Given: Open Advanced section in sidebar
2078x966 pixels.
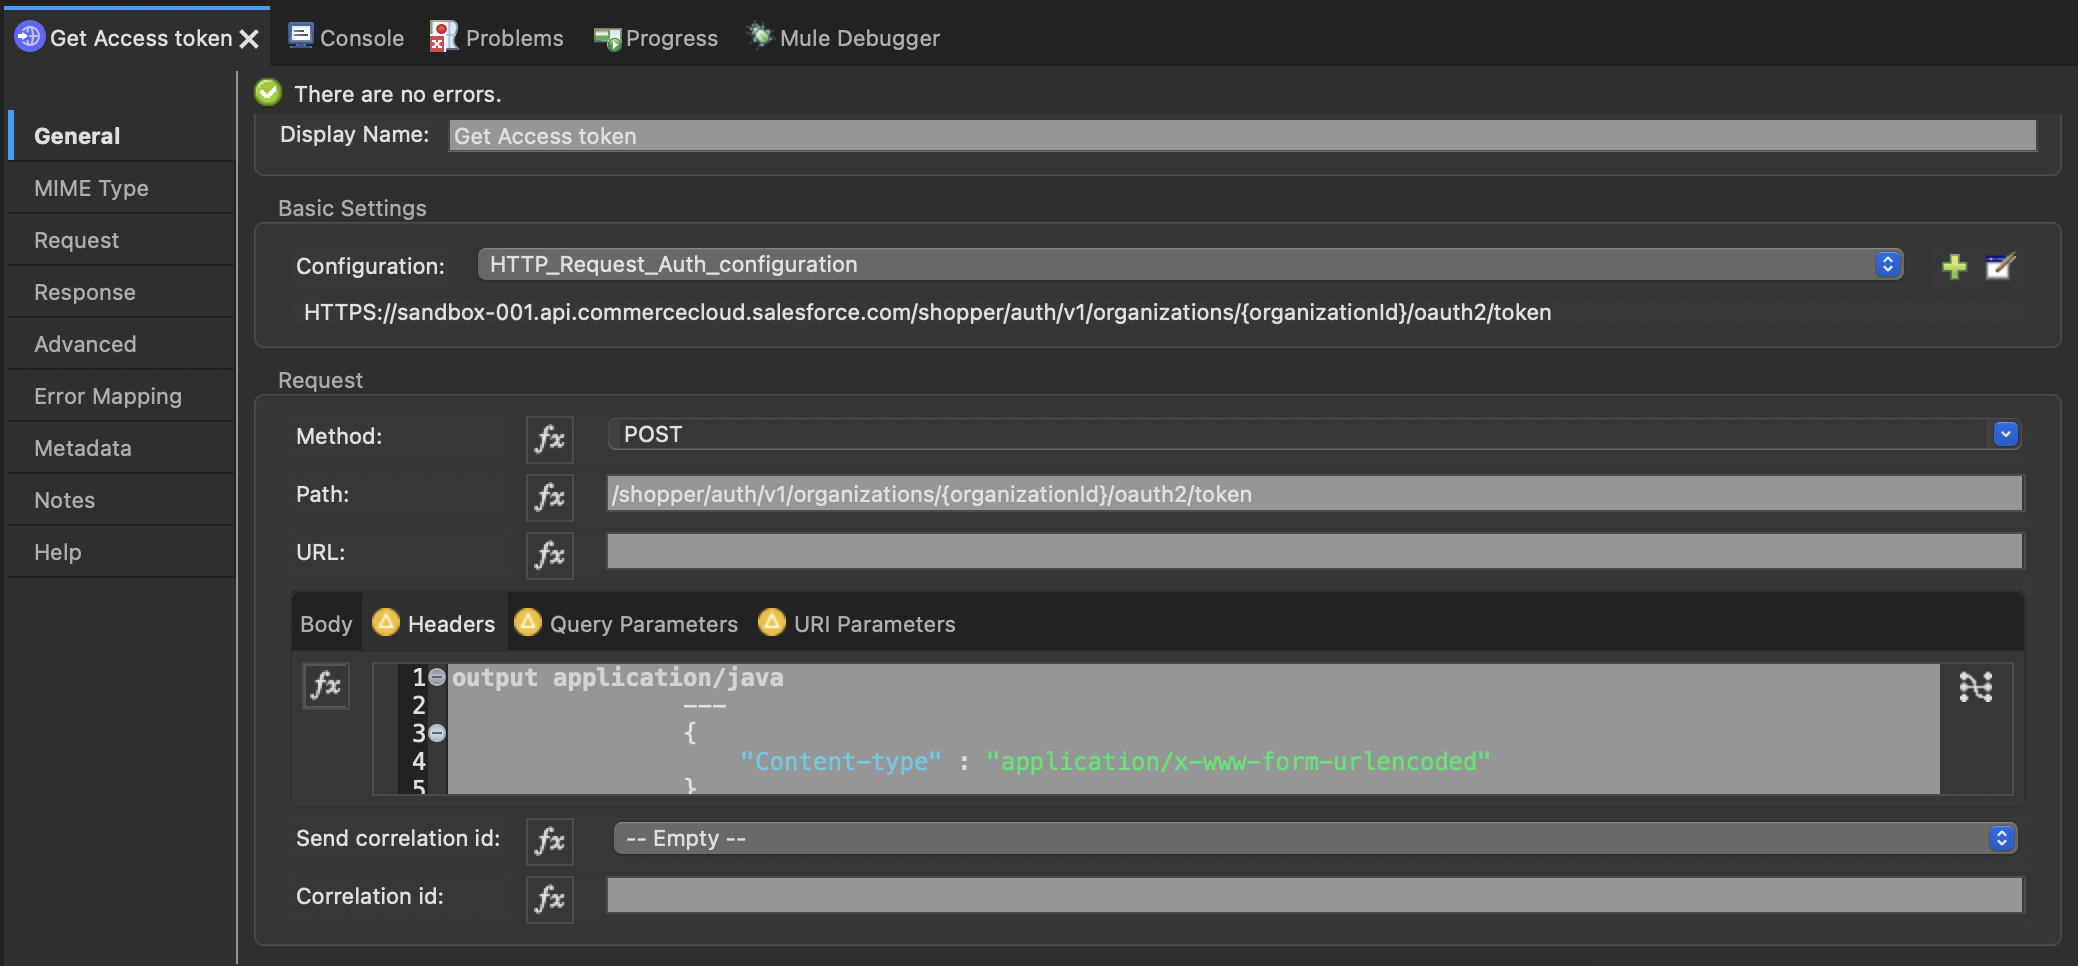Looking at the screenshot, I should 121,344.
